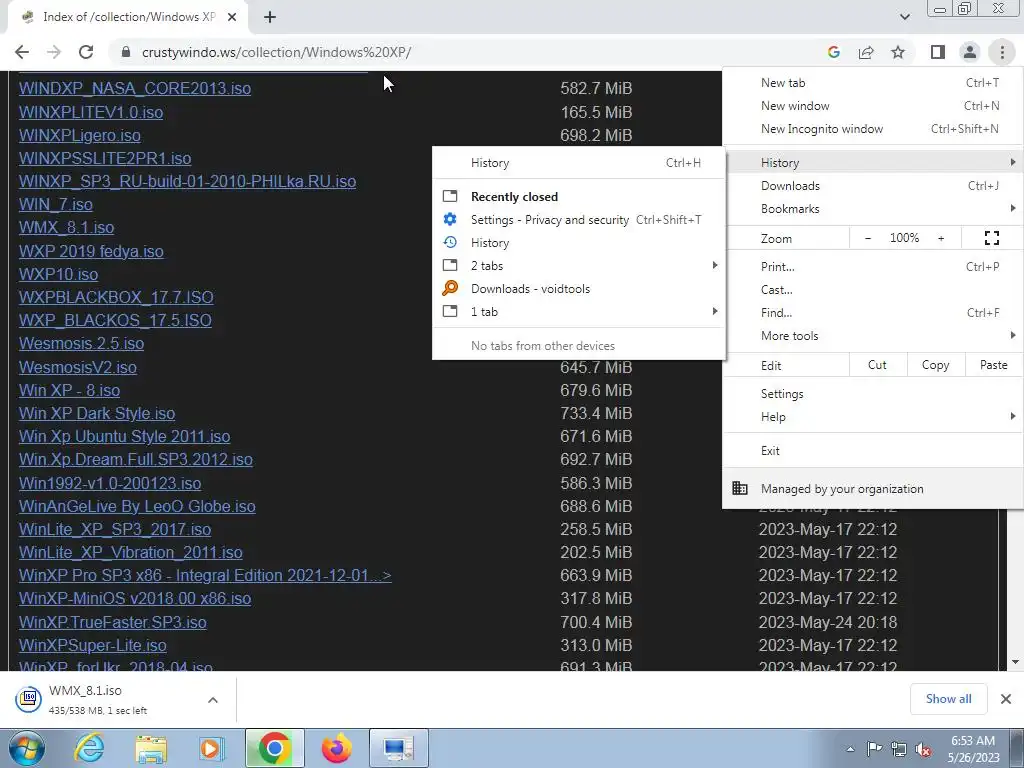
Task: Click the fullscreen zoom icon
Action: [x=991, y=238]
